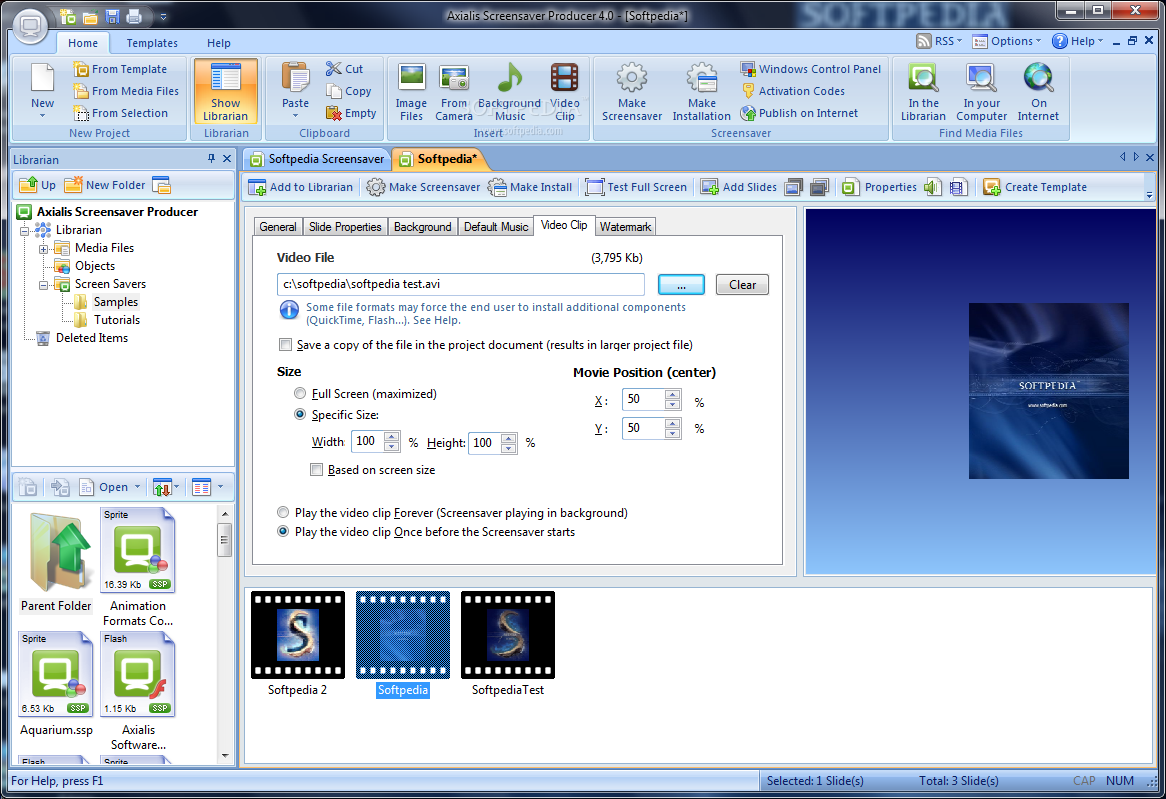Click Add Slides toolbar button
Screen dimensions: 1166x799
[x=739, y=187]
